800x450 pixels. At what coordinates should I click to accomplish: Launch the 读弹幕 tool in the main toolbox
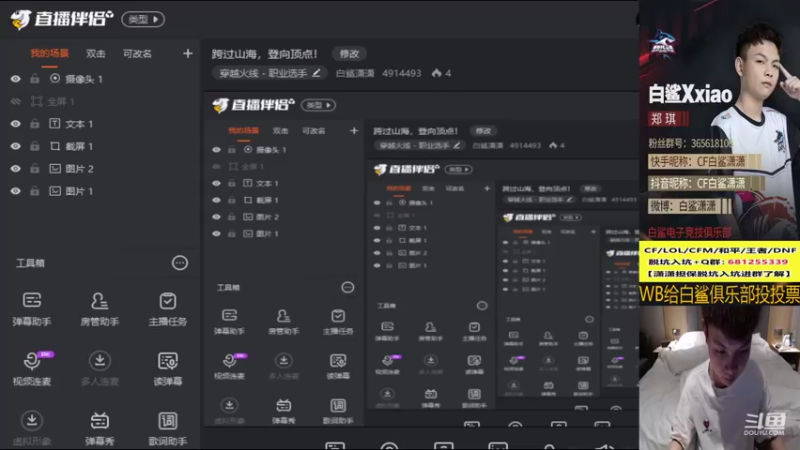tap(167, 368)
